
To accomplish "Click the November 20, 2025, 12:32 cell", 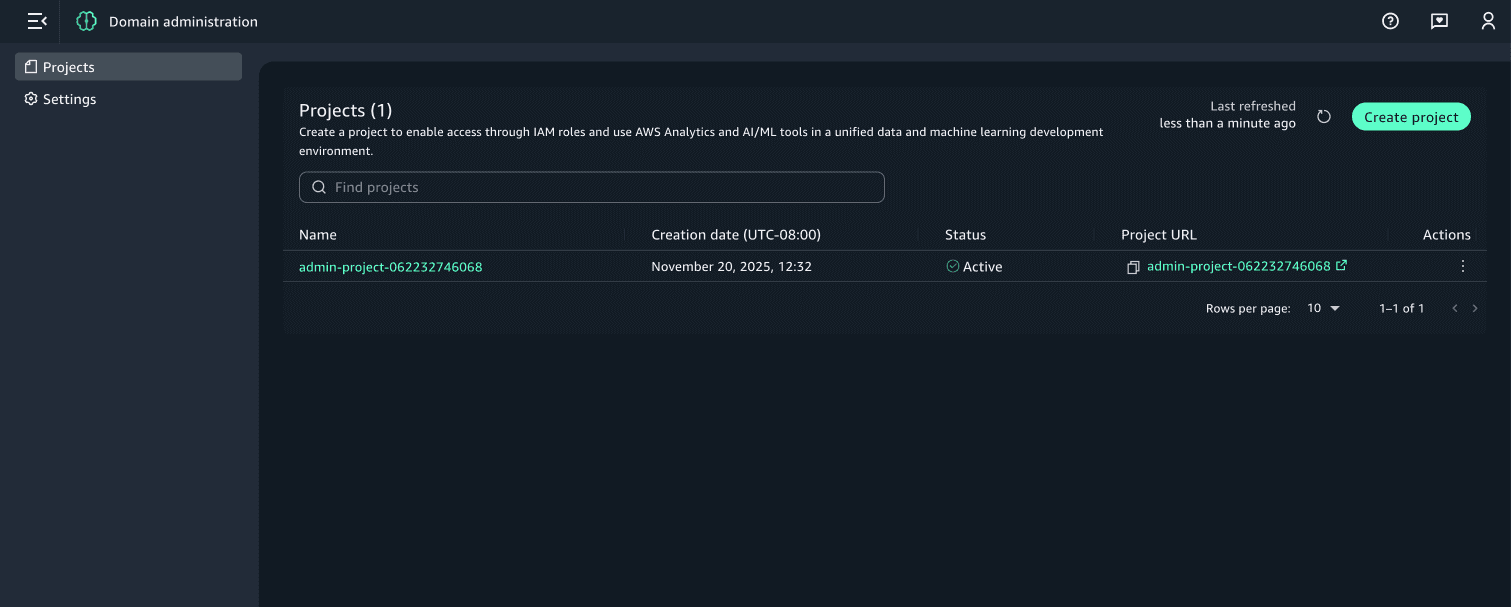I will coord(731,267).
